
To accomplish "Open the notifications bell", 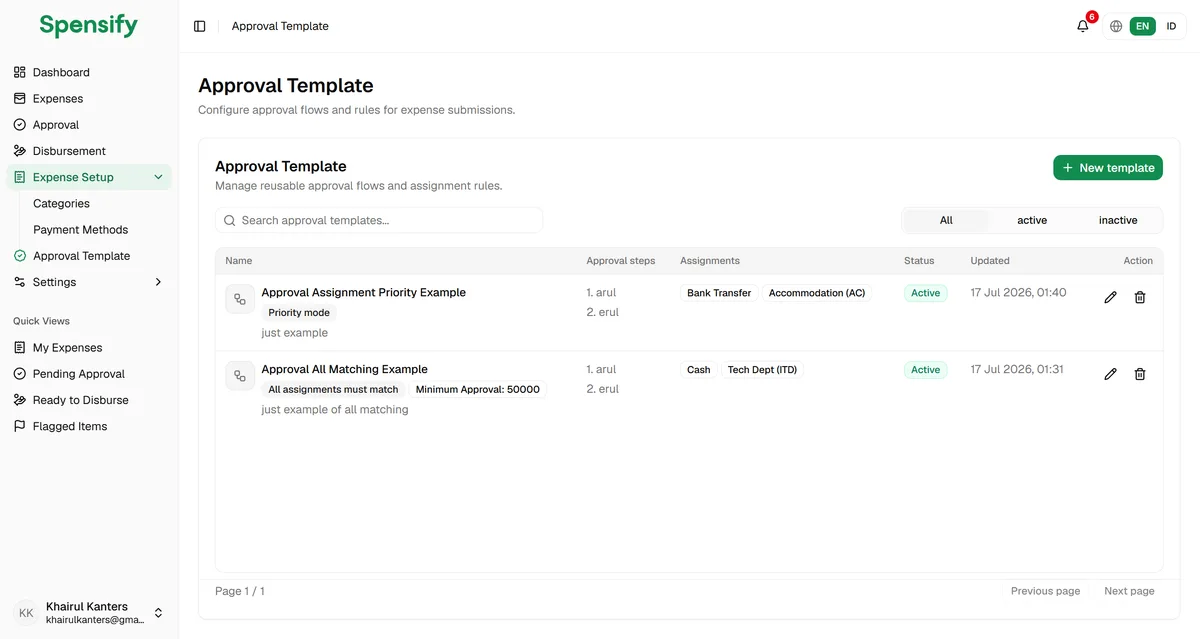I will [x=1083, y=26].
